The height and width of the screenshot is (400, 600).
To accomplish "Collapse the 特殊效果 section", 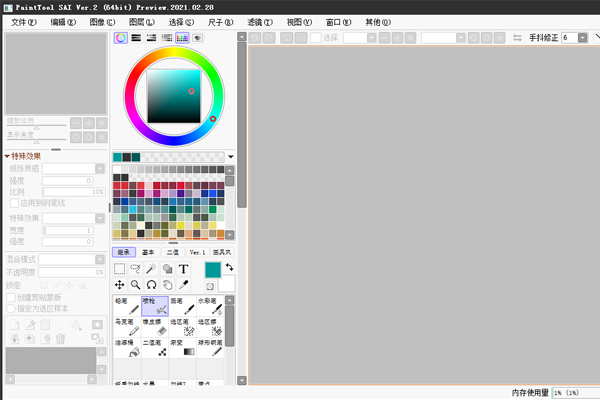I will tap(8, 156).
